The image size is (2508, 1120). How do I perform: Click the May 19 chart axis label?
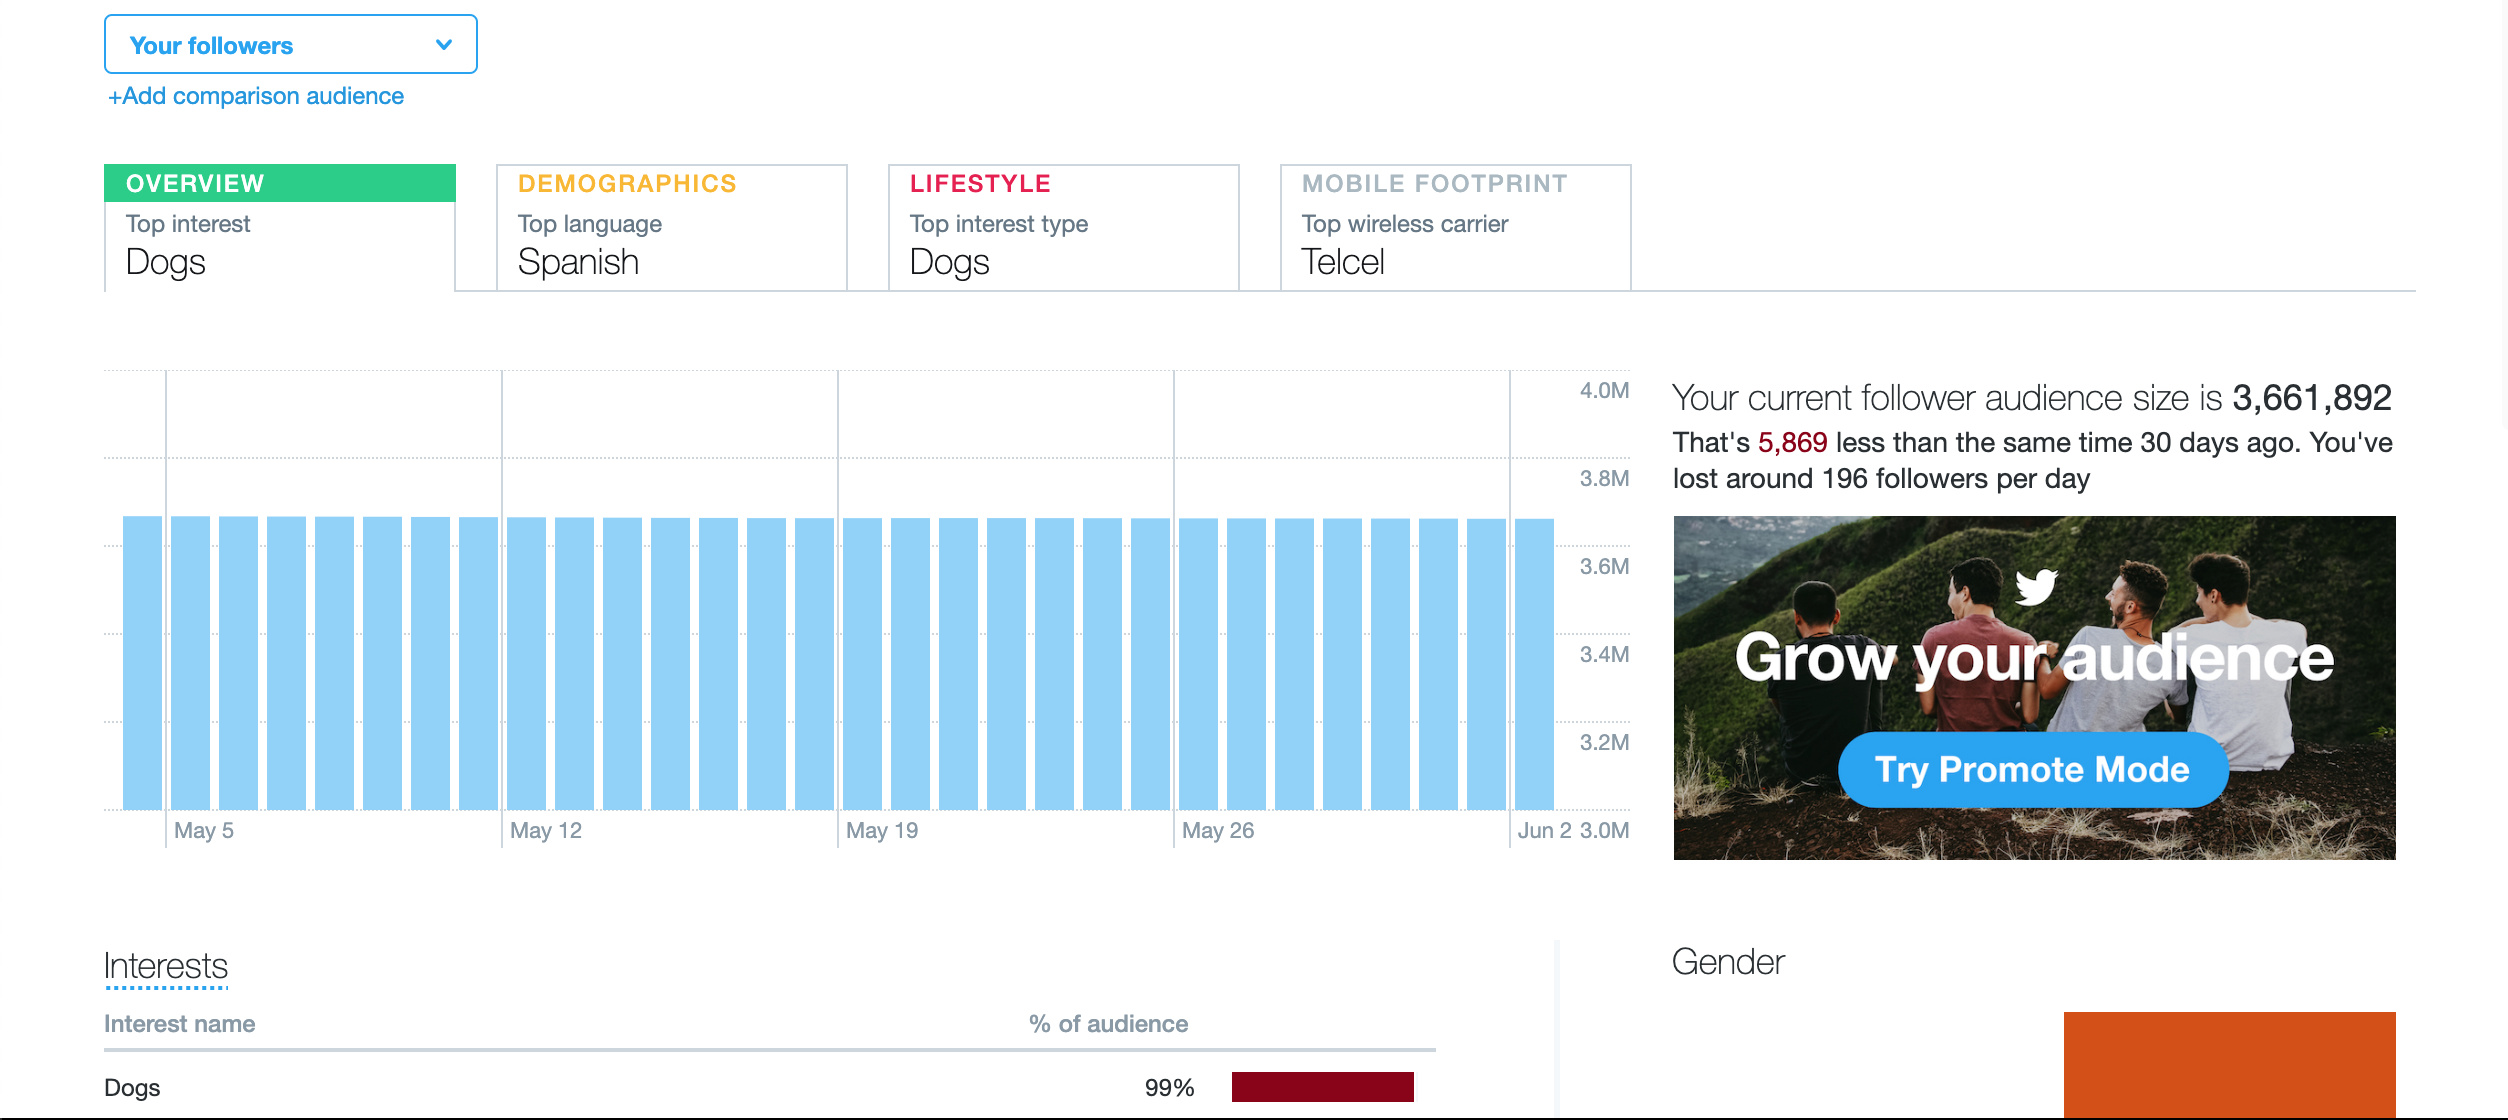[882, 830]
